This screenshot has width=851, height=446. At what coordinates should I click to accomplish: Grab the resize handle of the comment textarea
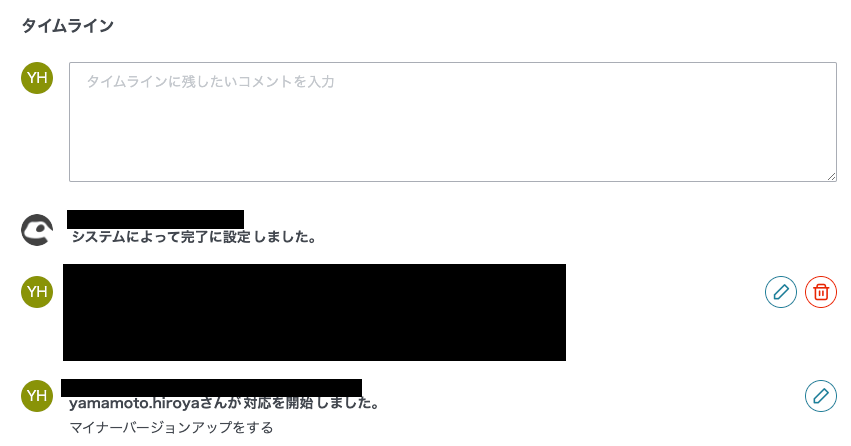click(x=831, y=176)
